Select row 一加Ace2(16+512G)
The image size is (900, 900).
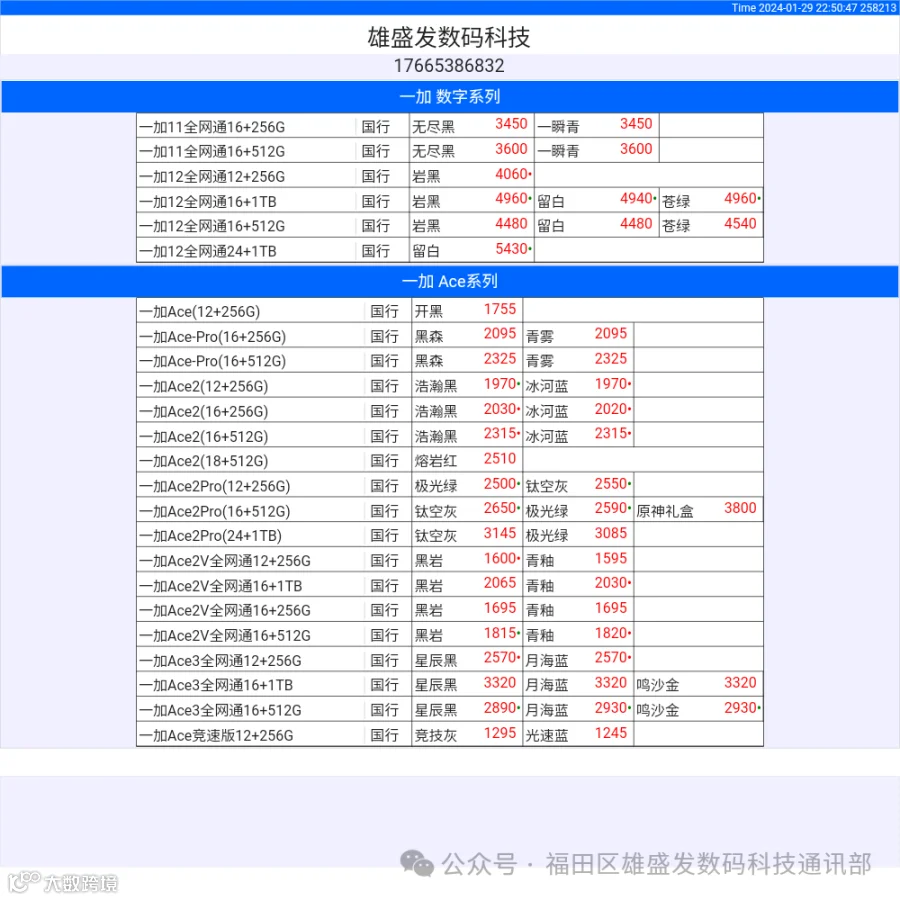[x=450, y=435]
